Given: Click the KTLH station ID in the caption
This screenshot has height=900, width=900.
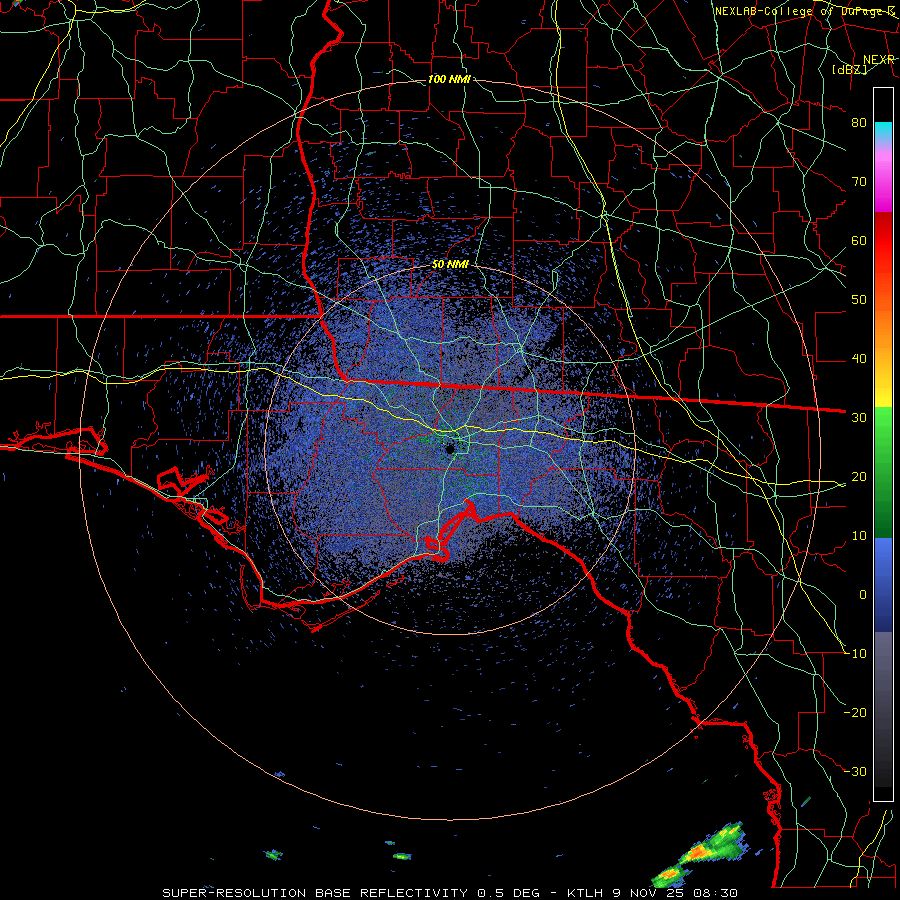Looking at the screenshot, I should coord(585,893).
